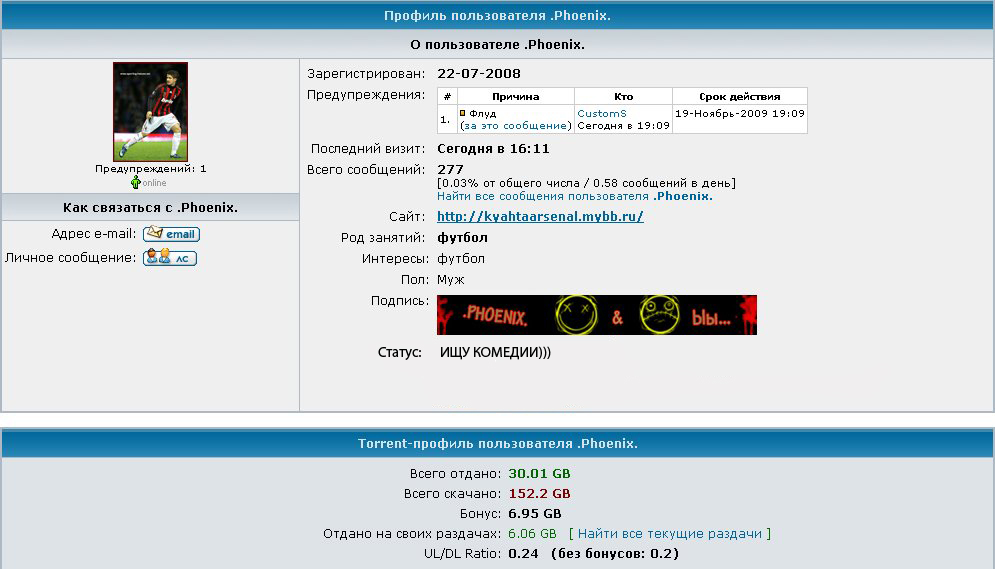Select the total posts count 277

[x=451, y=169]
